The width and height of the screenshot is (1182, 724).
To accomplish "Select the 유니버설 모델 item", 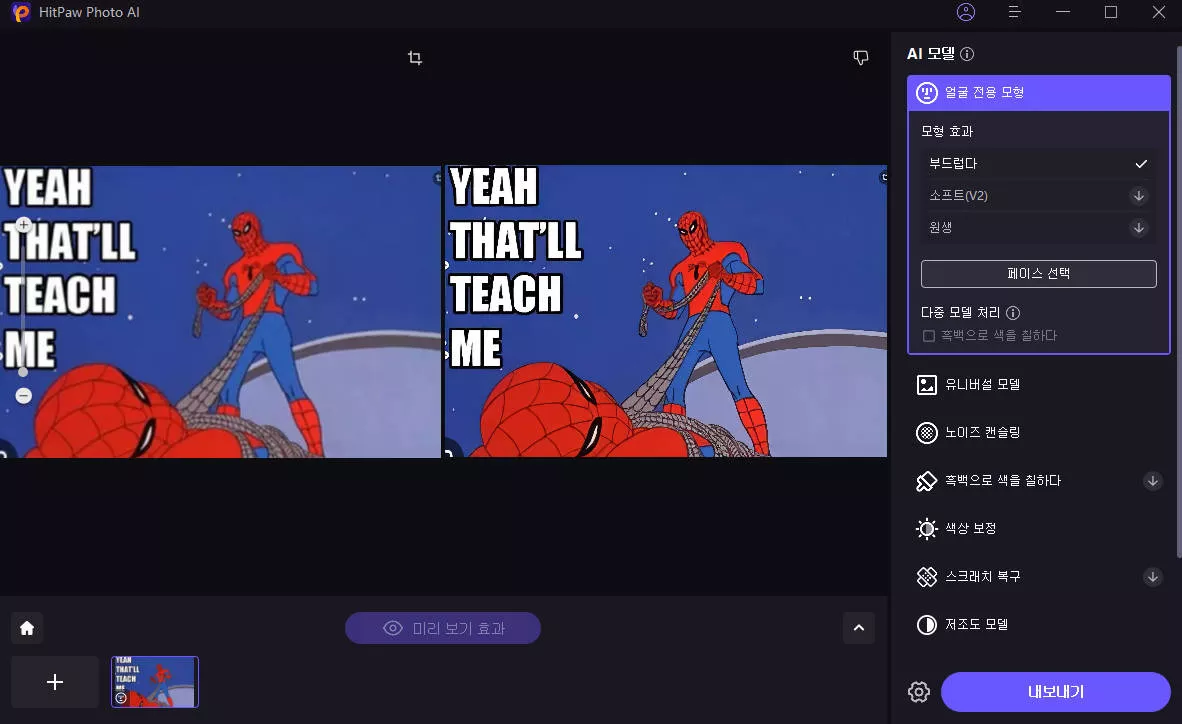I will pyautogui.click(x=982, y=385).
